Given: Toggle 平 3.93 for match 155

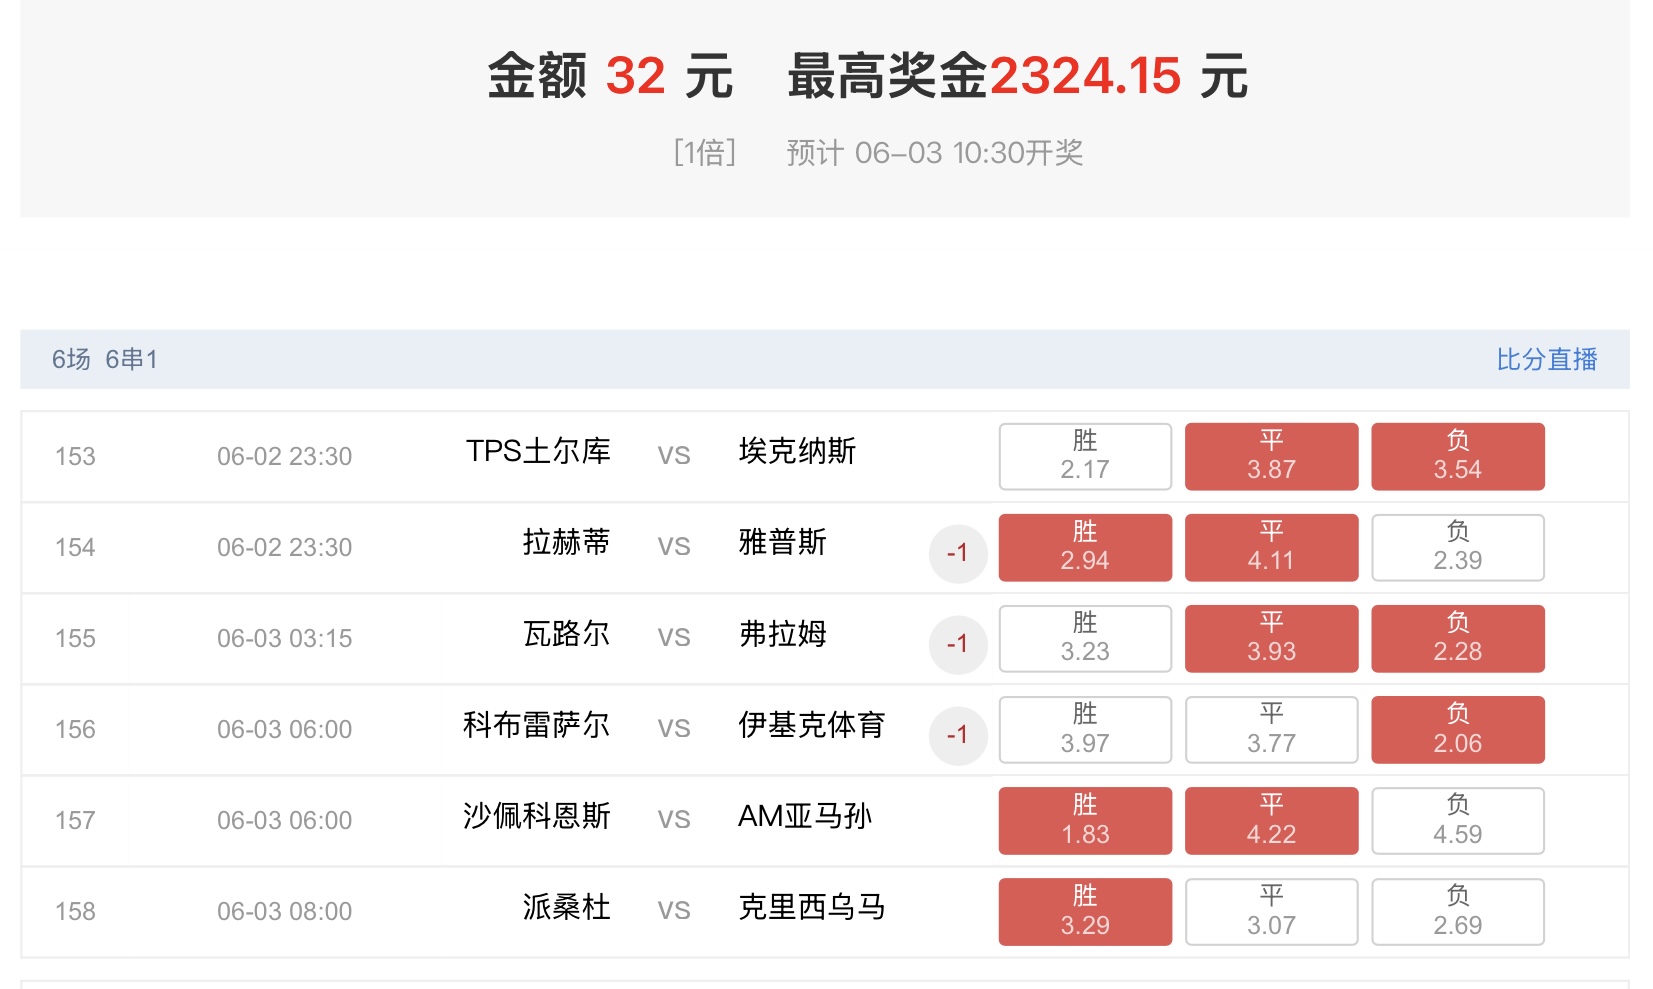Looking at the screenshot, I should coord(1271,638).
